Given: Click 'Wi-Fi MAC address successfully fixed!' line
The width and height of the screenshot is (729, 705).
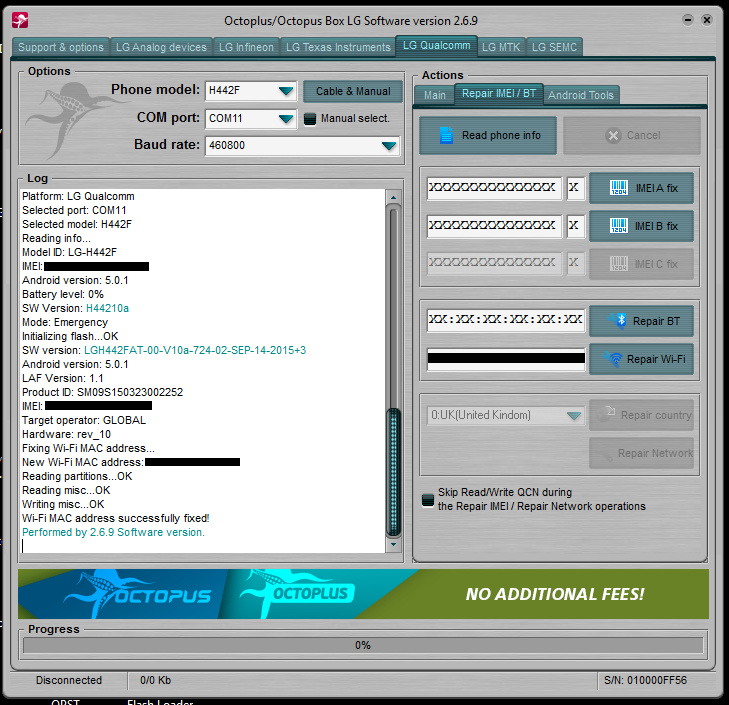Looking at the screenshot, I should tap(115, 518).
